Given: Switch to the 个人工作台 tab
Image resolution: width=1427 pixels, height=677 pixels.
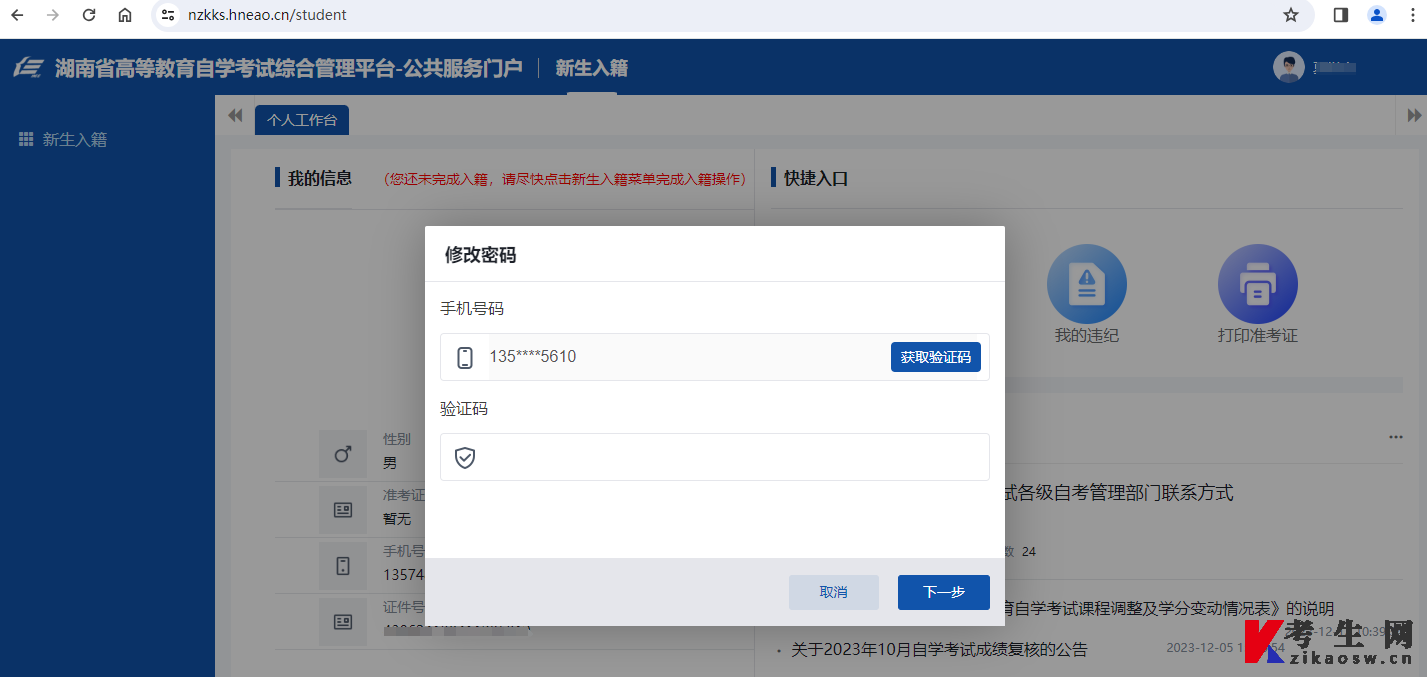Looking at the screenshot, I should (x=301, y=119).
